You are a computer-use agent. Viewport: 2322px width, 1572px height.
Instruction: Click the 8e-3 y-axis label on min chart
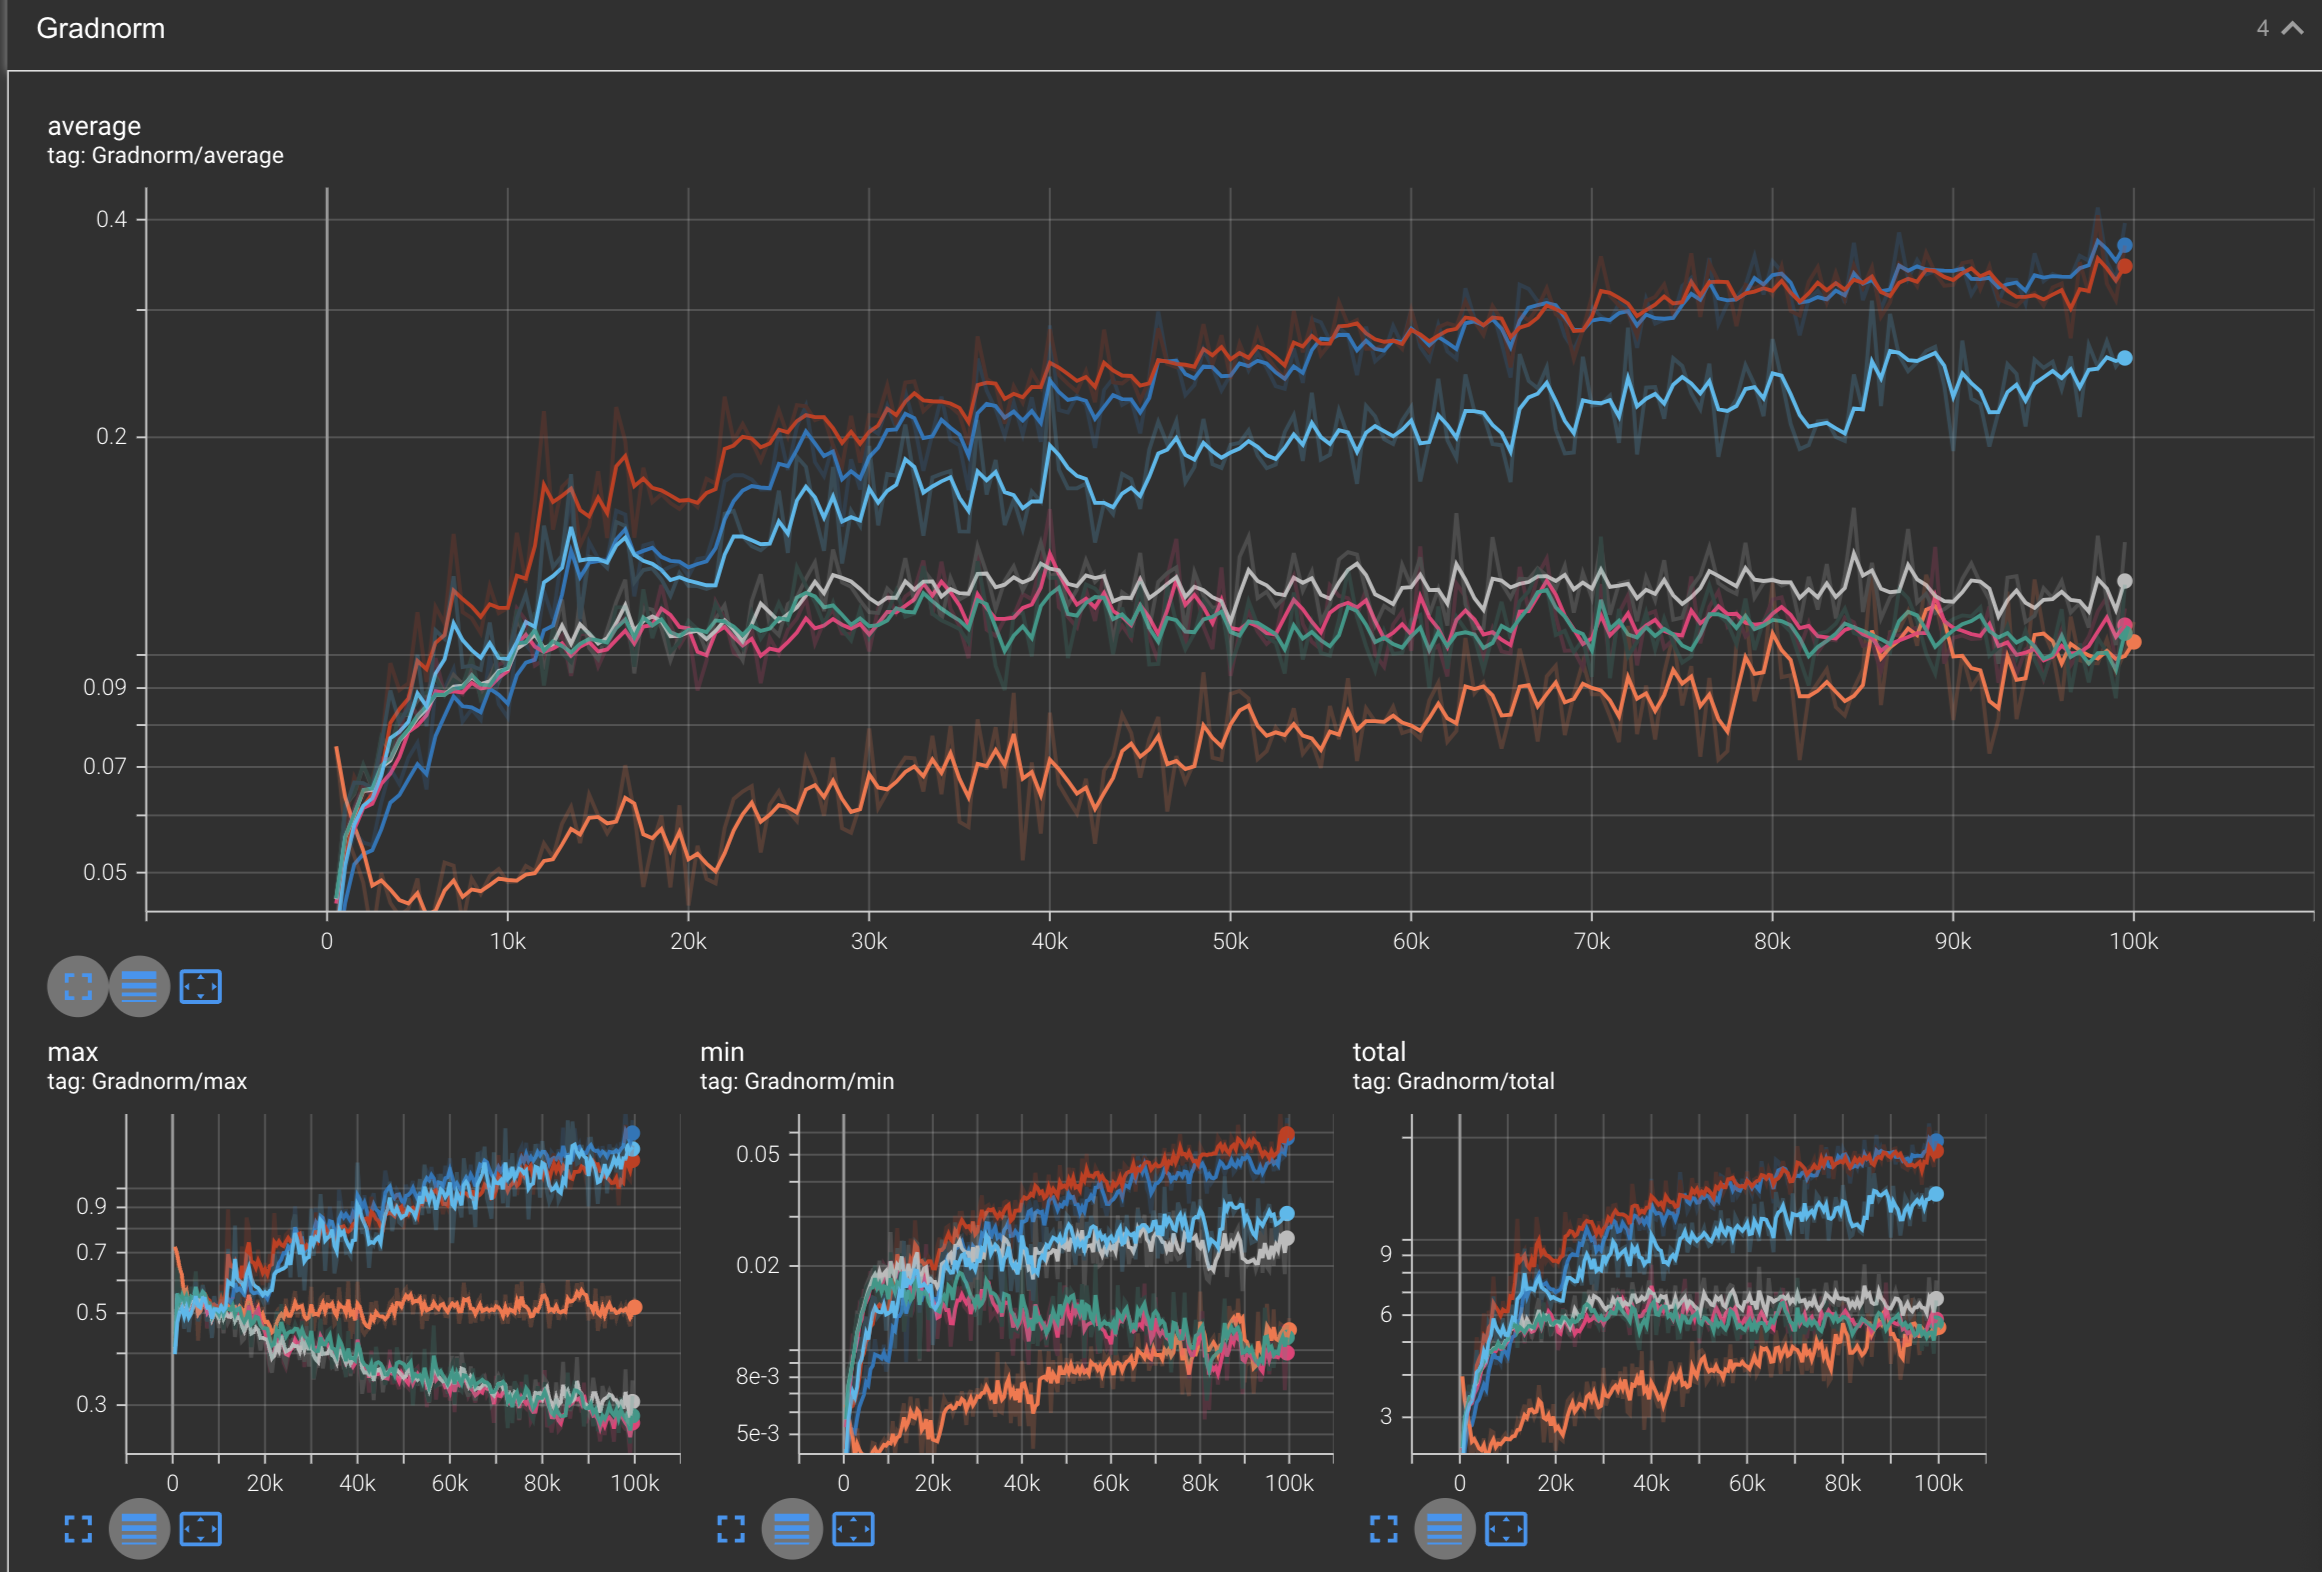coord(757,1376)
